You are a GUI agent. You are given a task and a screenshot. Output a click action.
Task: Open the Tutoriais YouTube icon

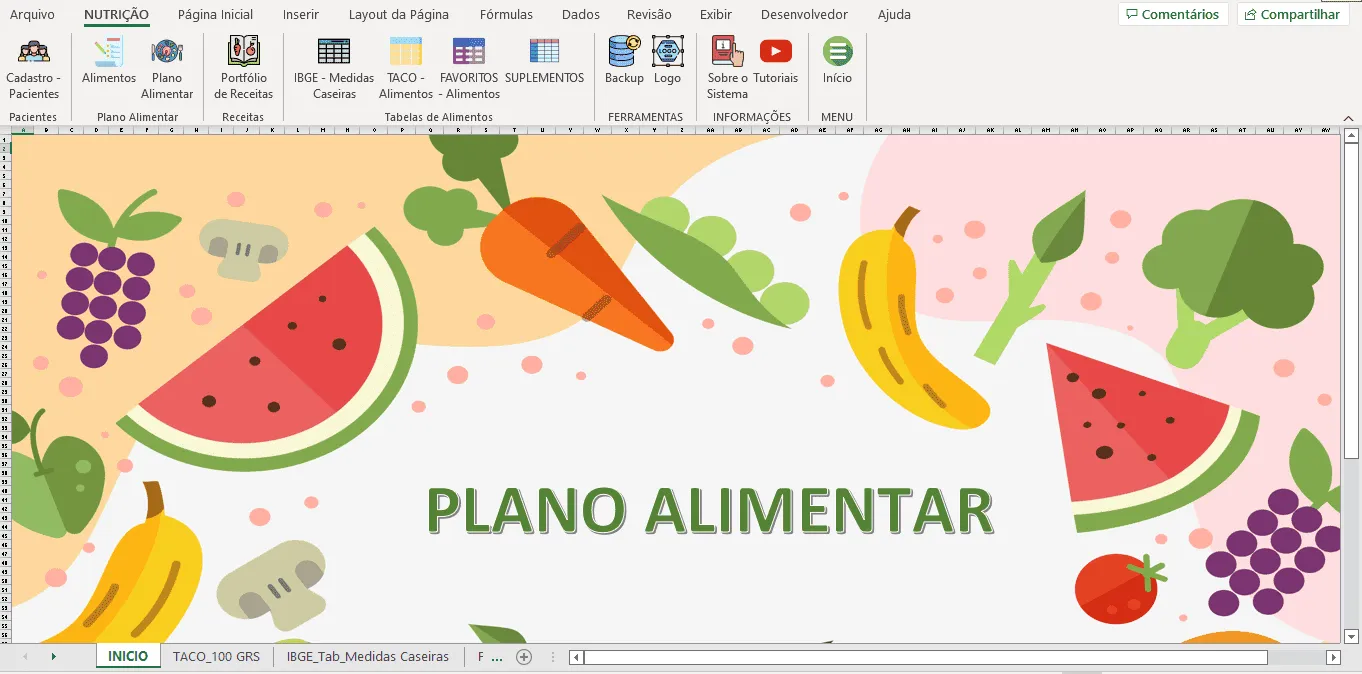(x=776, y=60)
